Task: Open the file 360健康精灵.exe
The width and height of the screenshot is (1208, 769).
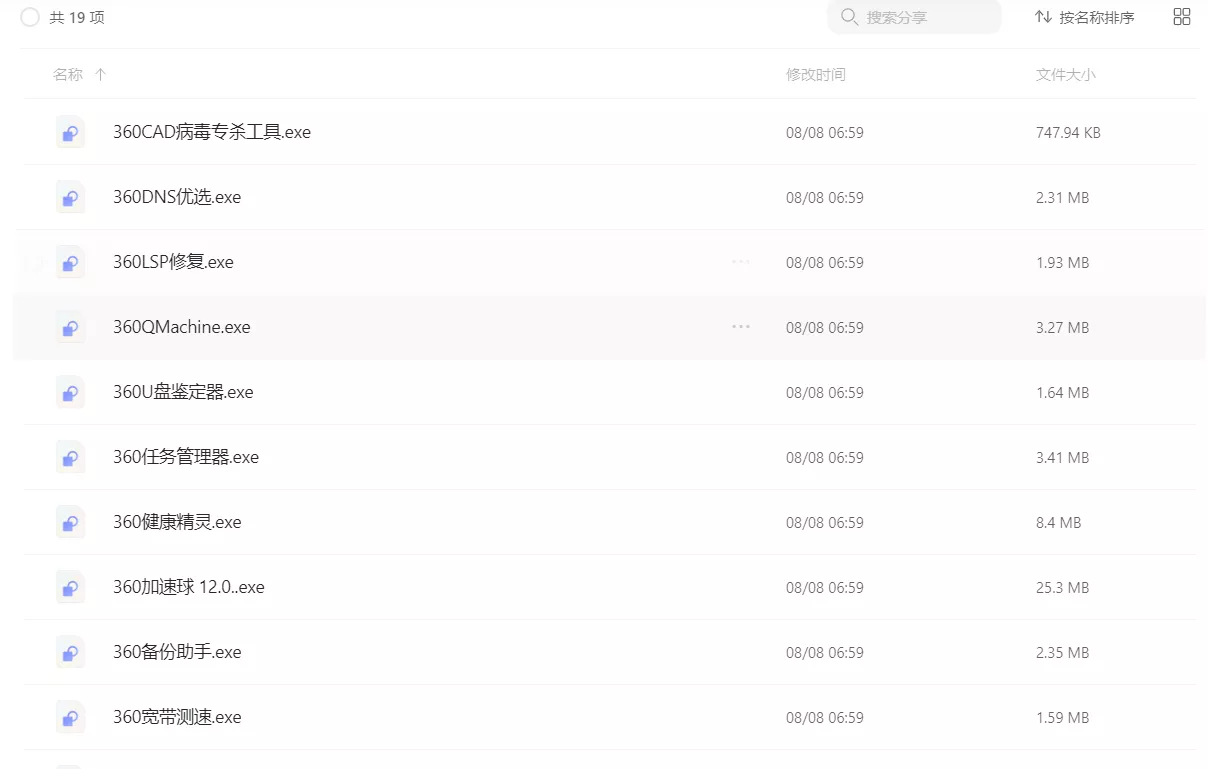Action: tap(177, 522)
